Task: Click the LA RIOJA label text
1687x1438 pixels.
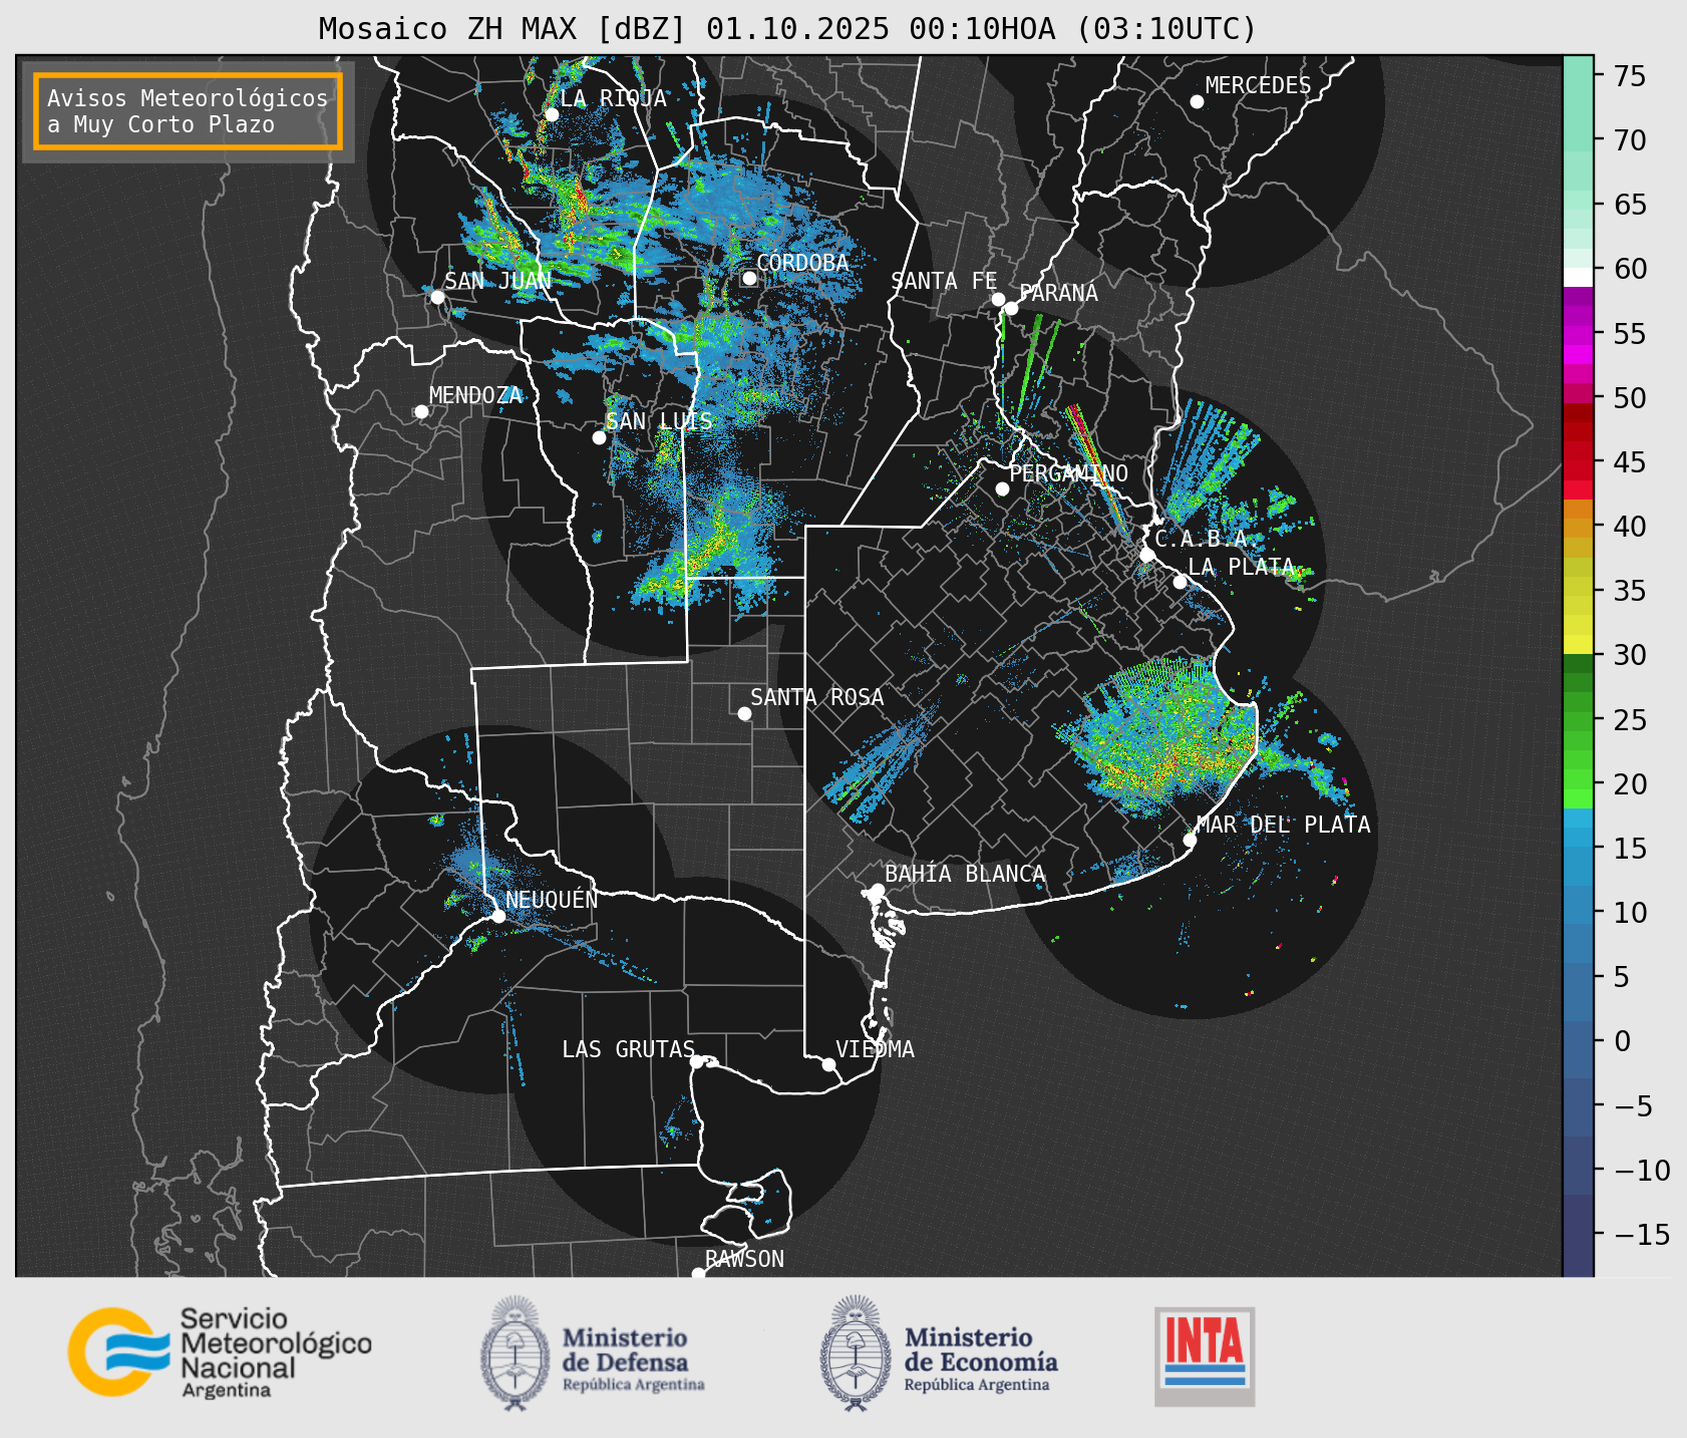Action: 613,98
